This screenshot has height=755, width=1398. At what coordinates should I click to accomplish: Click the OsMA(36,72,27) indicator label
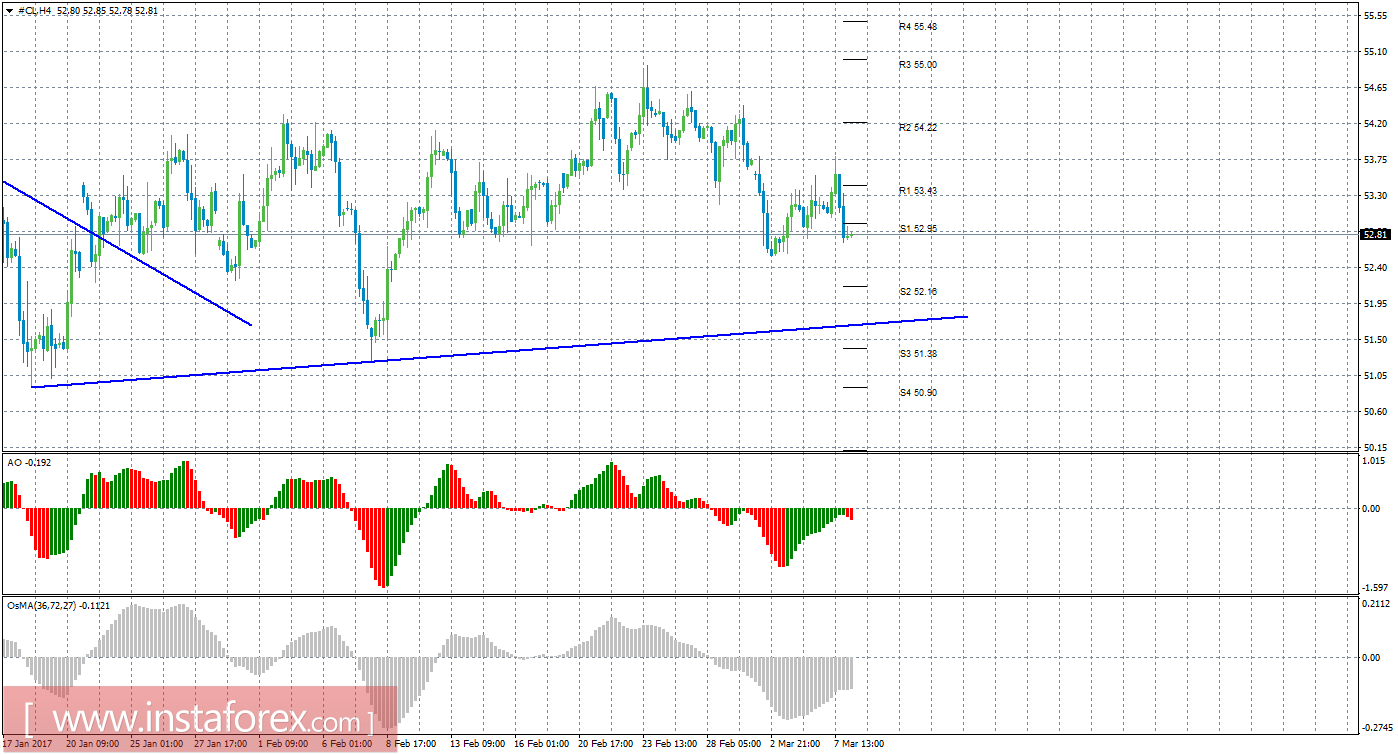point(58,606)
